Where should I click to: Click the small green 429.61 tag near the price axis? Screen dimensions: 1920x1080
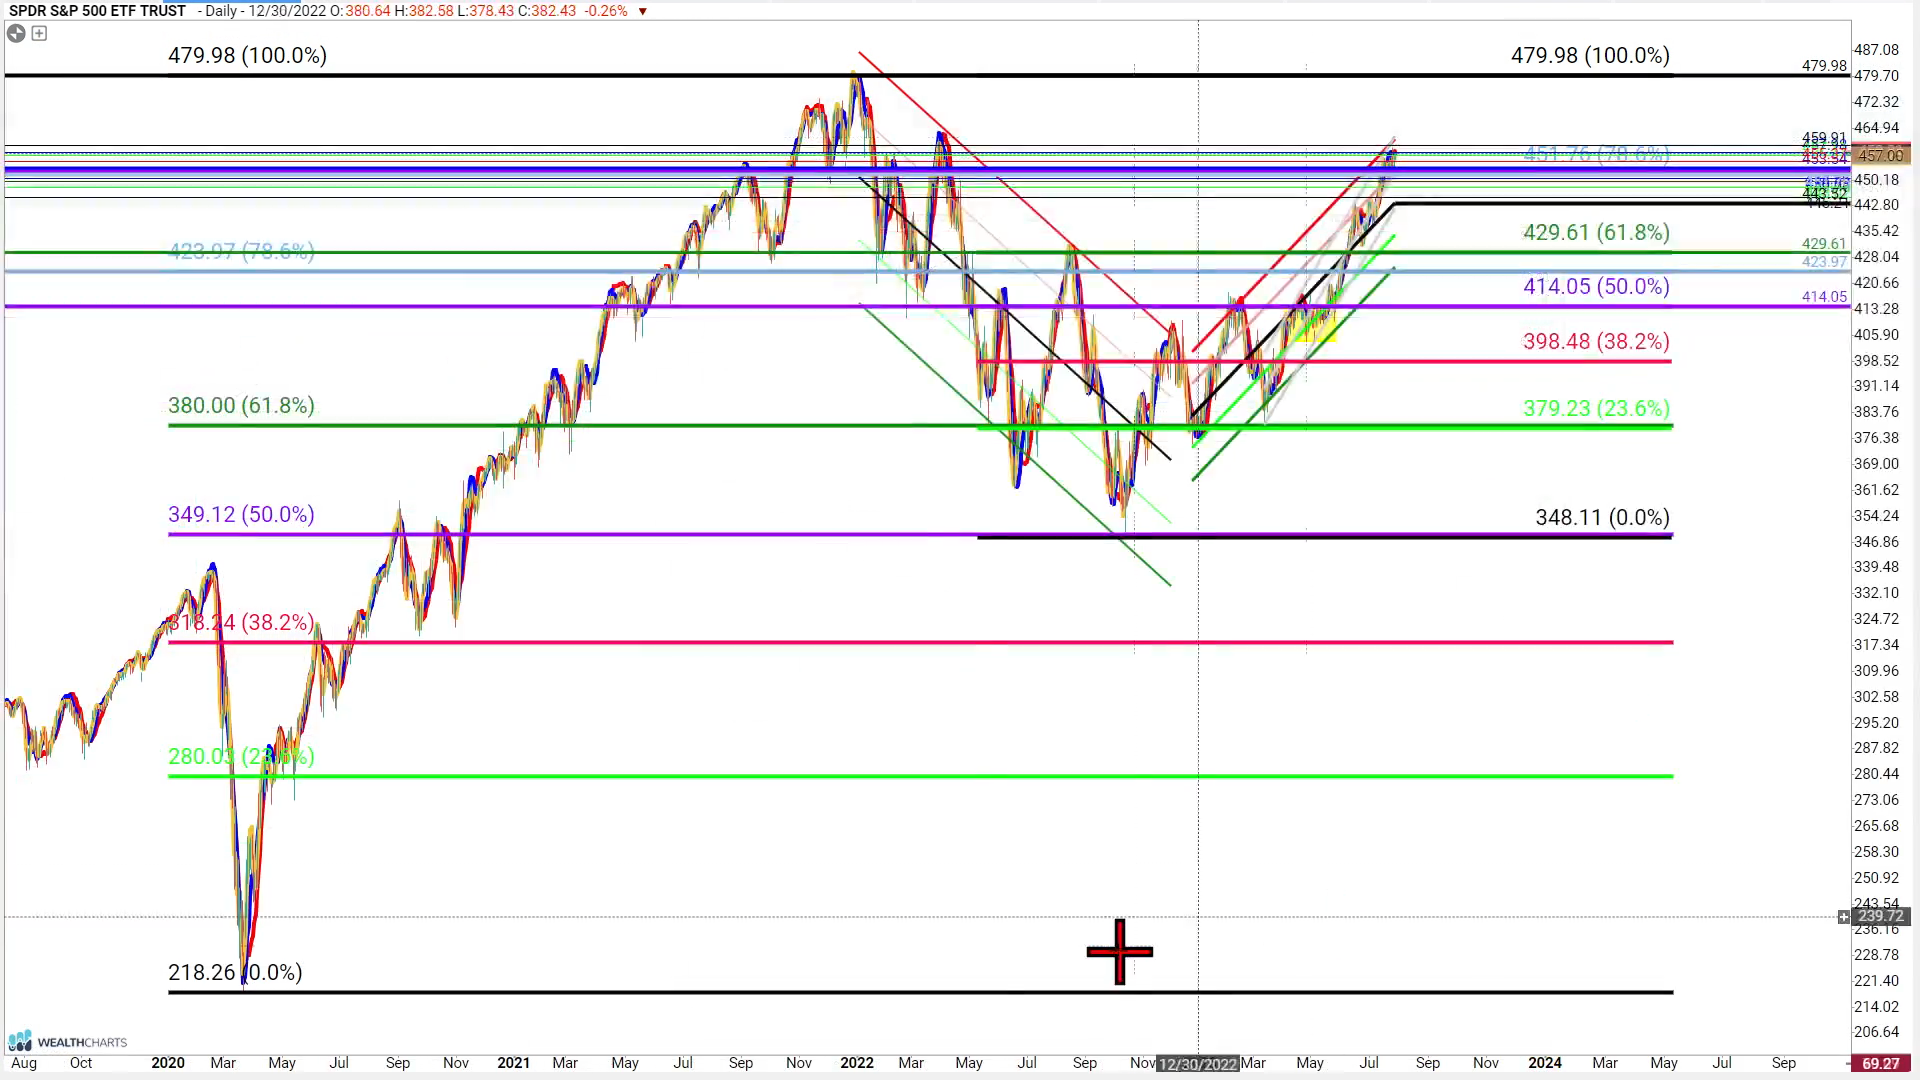(x=1824, y=243)
